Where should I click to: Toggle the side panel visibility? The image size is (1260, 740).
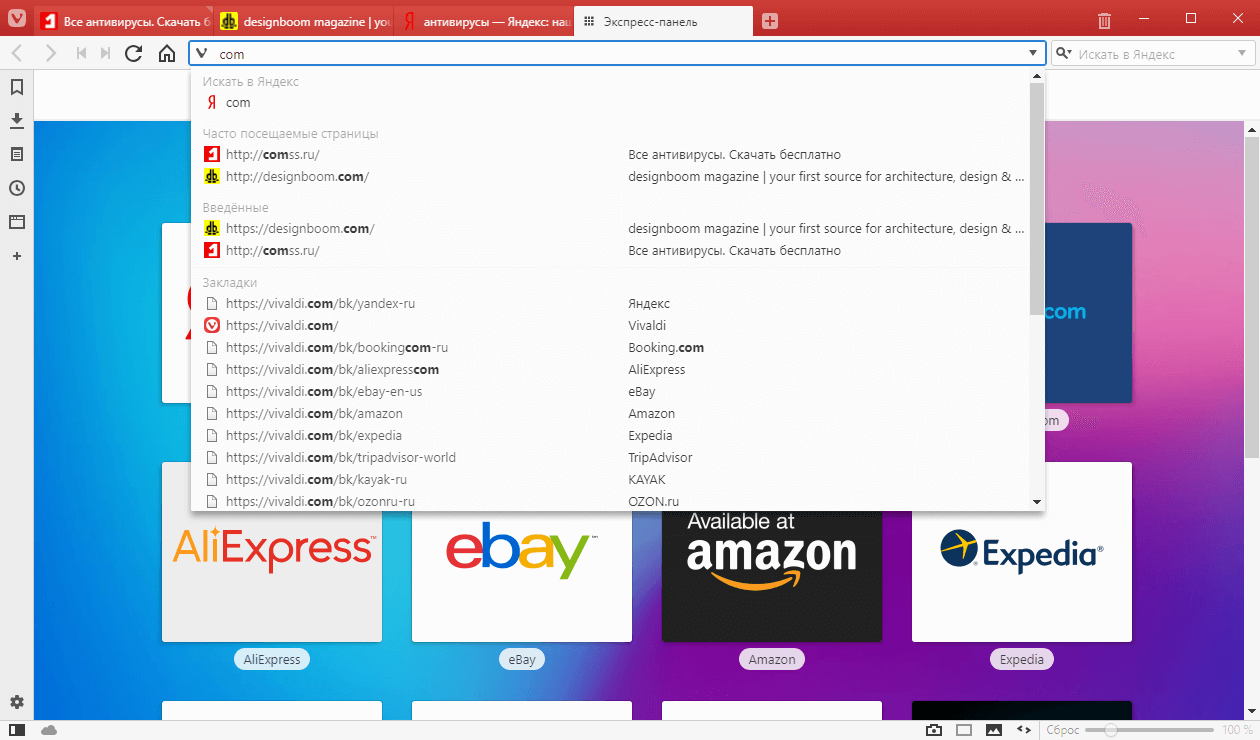coord(16,730)
